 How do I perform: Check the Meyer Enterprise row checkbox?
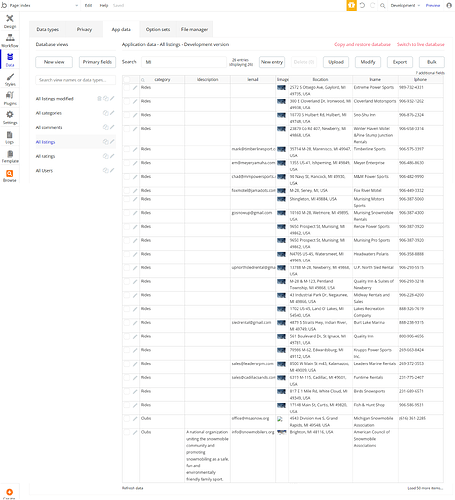127,163
